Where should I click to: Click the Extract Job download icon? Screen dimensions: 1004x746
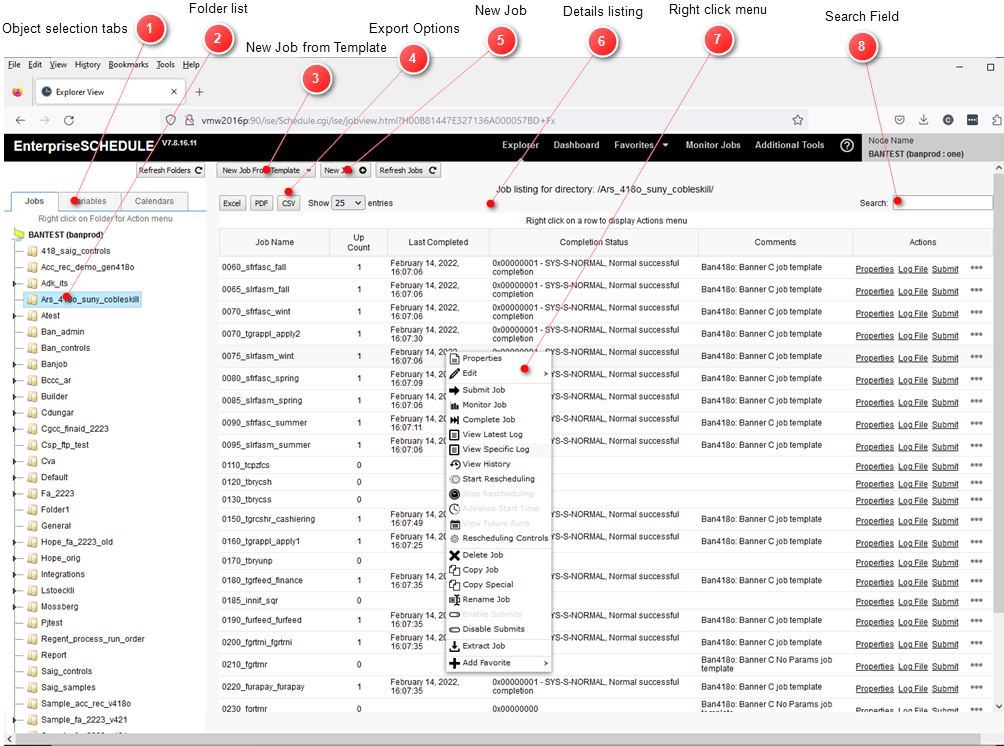coord(455,646)
